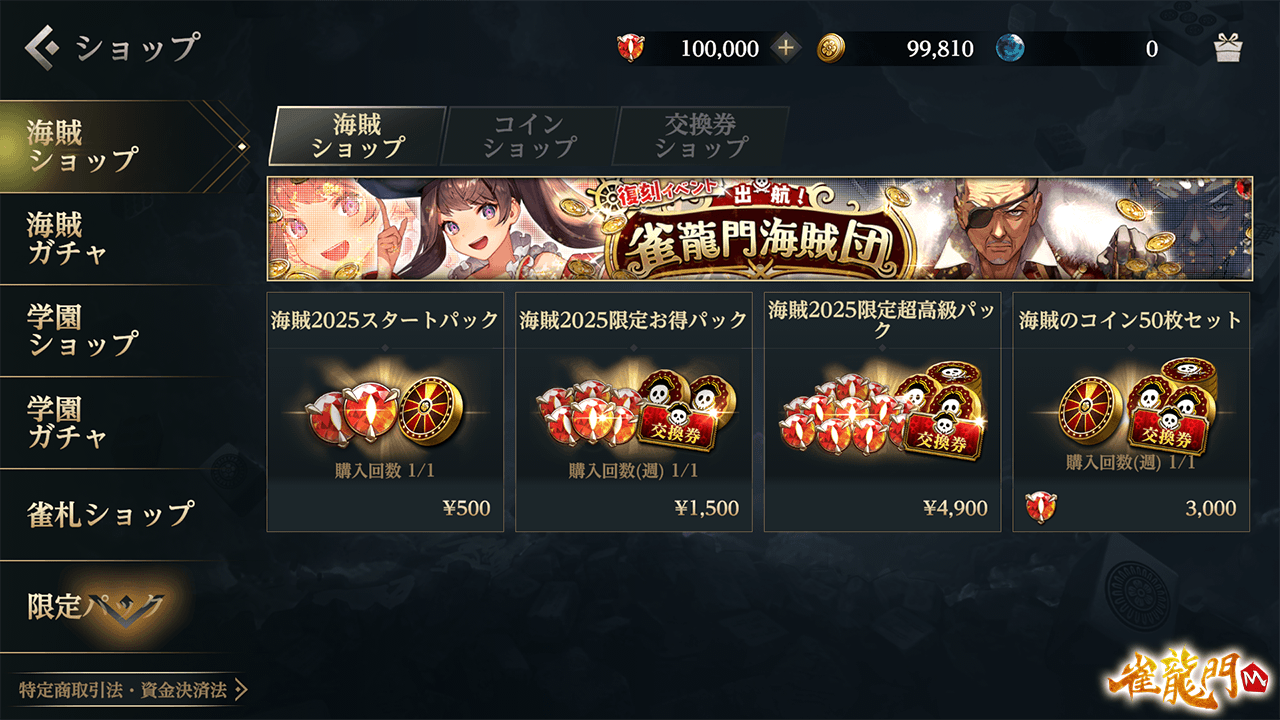Buy 海賊2025スタートパック for ¥500

(385, 412)
